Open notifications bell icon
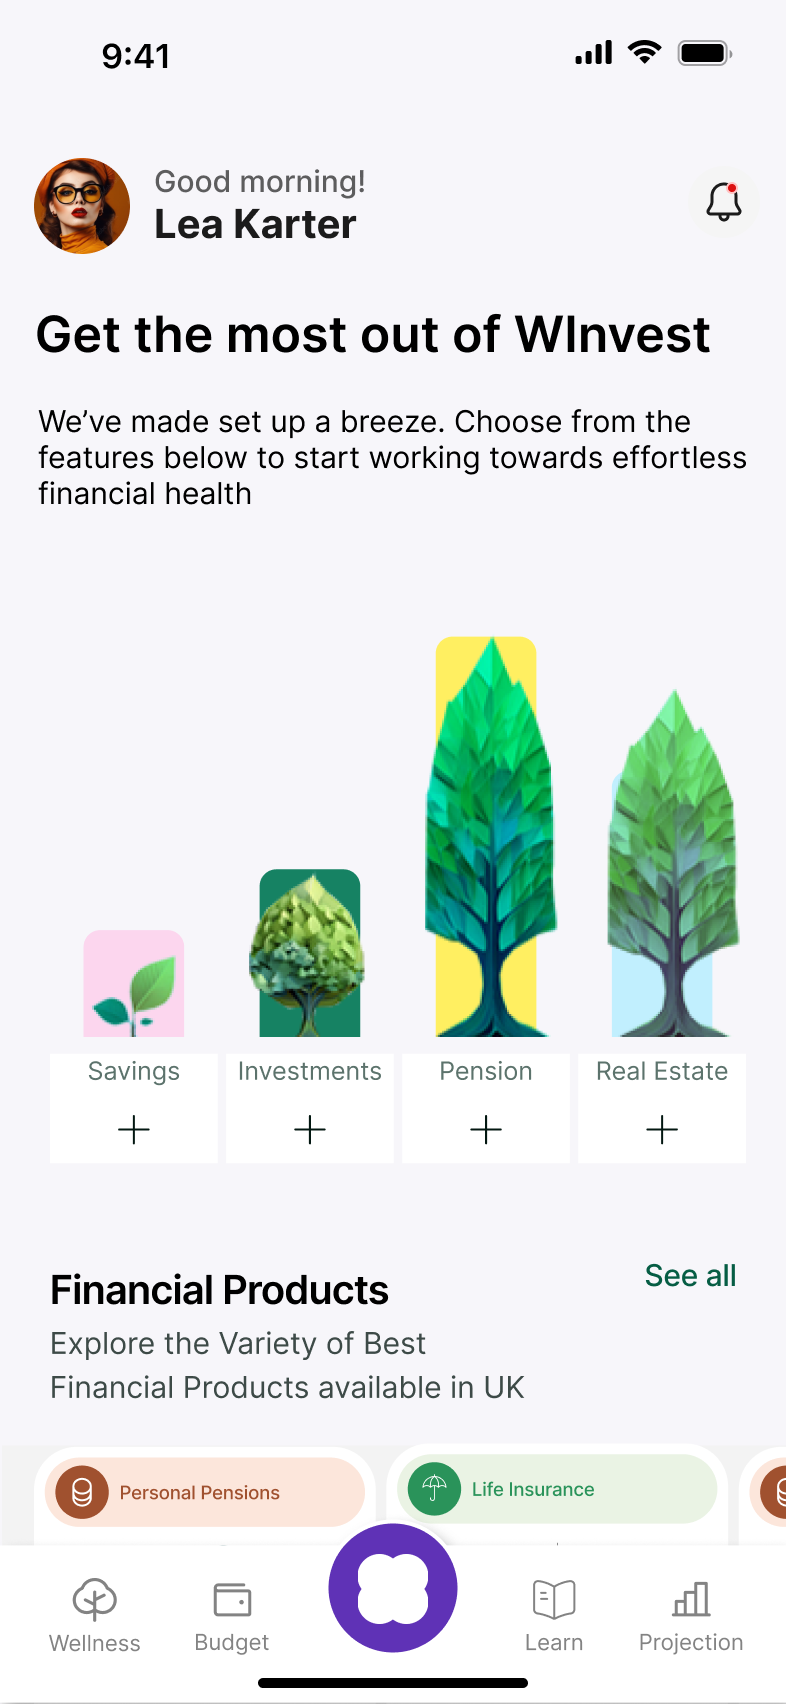The width and height of the screenshot is (790, 1704). point(723,202)
